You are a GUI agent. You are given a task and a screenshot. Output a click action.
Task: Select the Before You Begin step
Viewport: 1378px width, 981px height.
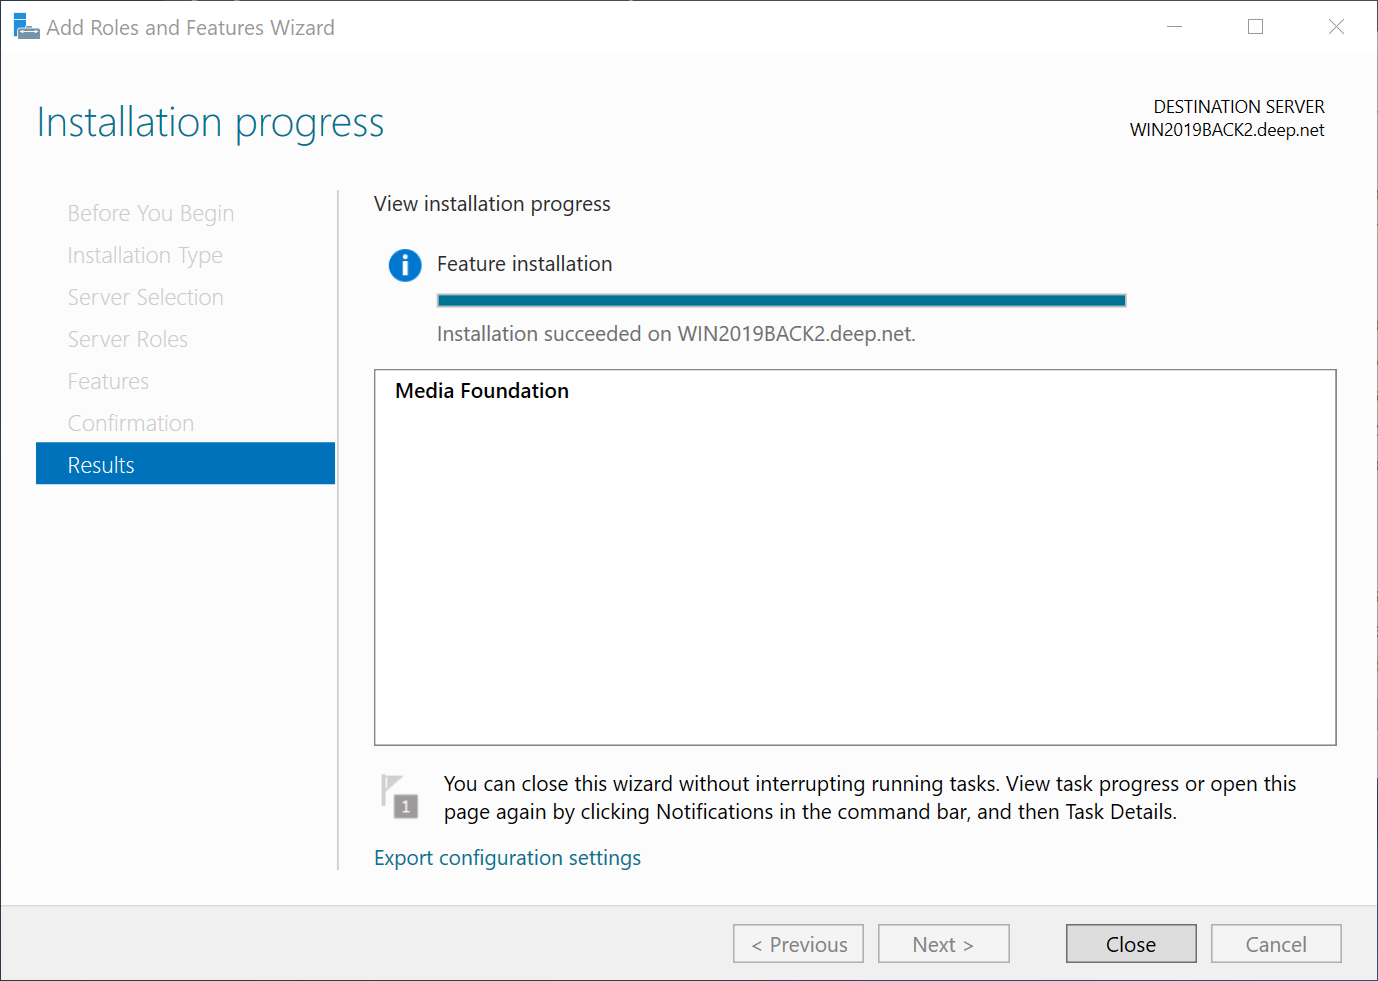[151, 213]
